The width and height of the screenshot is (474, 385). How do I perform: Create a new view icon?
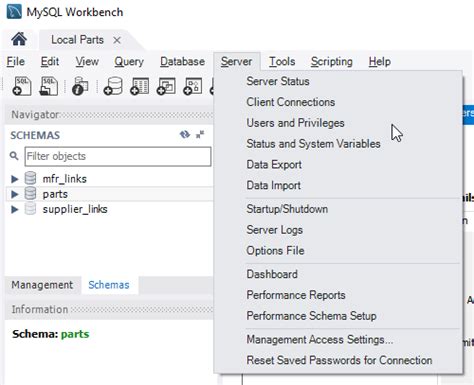[x=166, y=86]
